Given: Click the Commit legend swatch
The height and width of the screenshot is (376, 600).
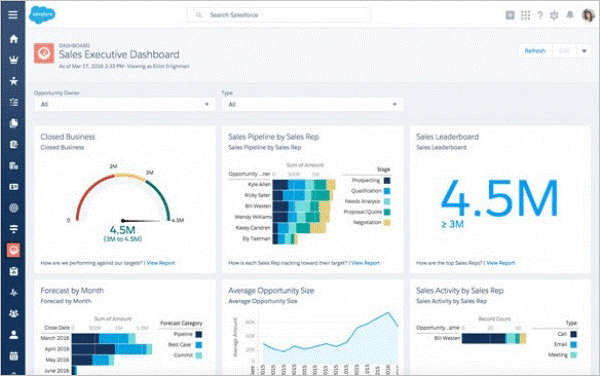Looking at the screenshot, I should click(199, 355).
